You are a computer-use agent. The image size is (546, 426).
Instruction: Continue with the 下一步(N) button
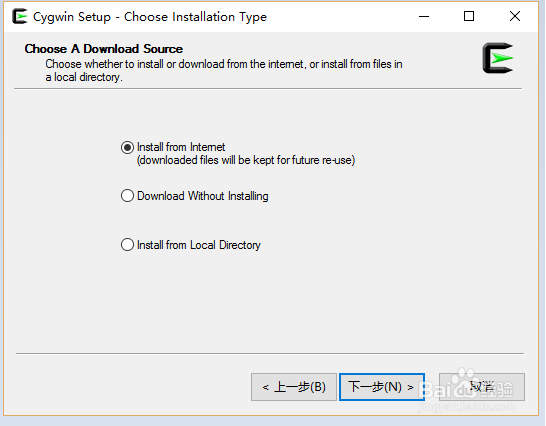click(382, 387)
